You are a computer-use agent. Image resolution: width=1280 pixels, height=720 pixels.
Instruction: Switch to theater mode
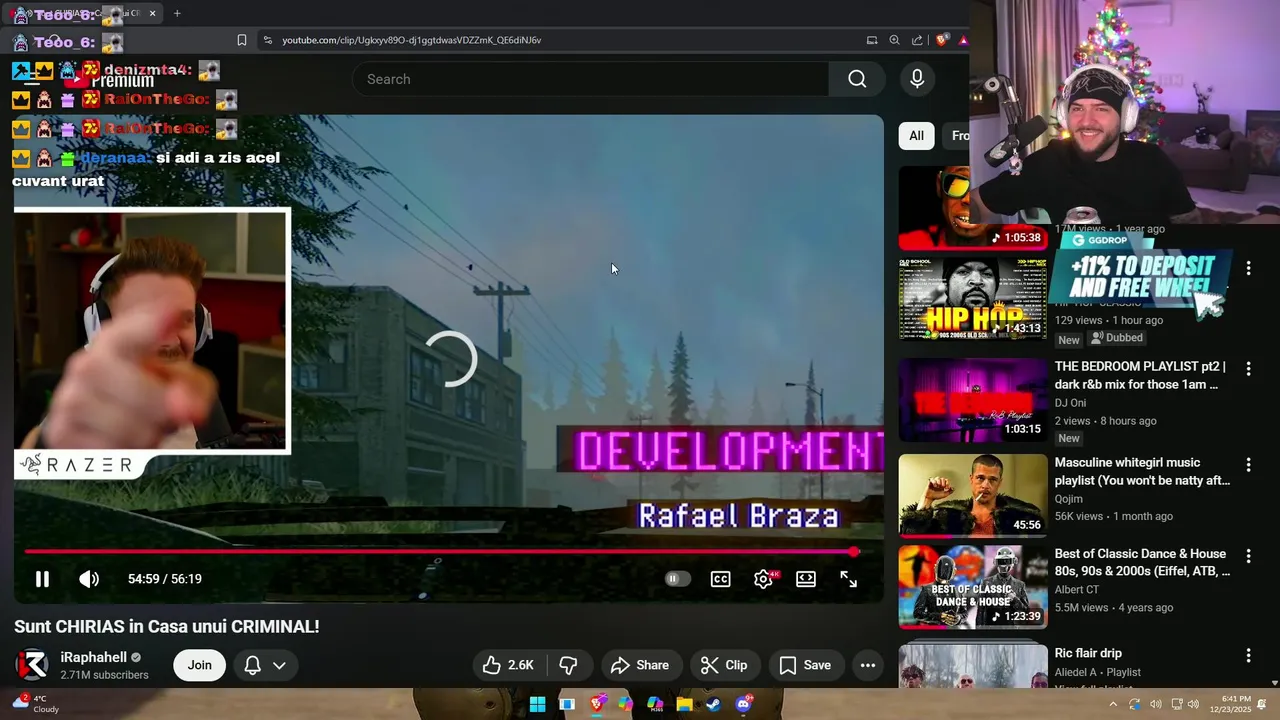(x=806, y=579)
